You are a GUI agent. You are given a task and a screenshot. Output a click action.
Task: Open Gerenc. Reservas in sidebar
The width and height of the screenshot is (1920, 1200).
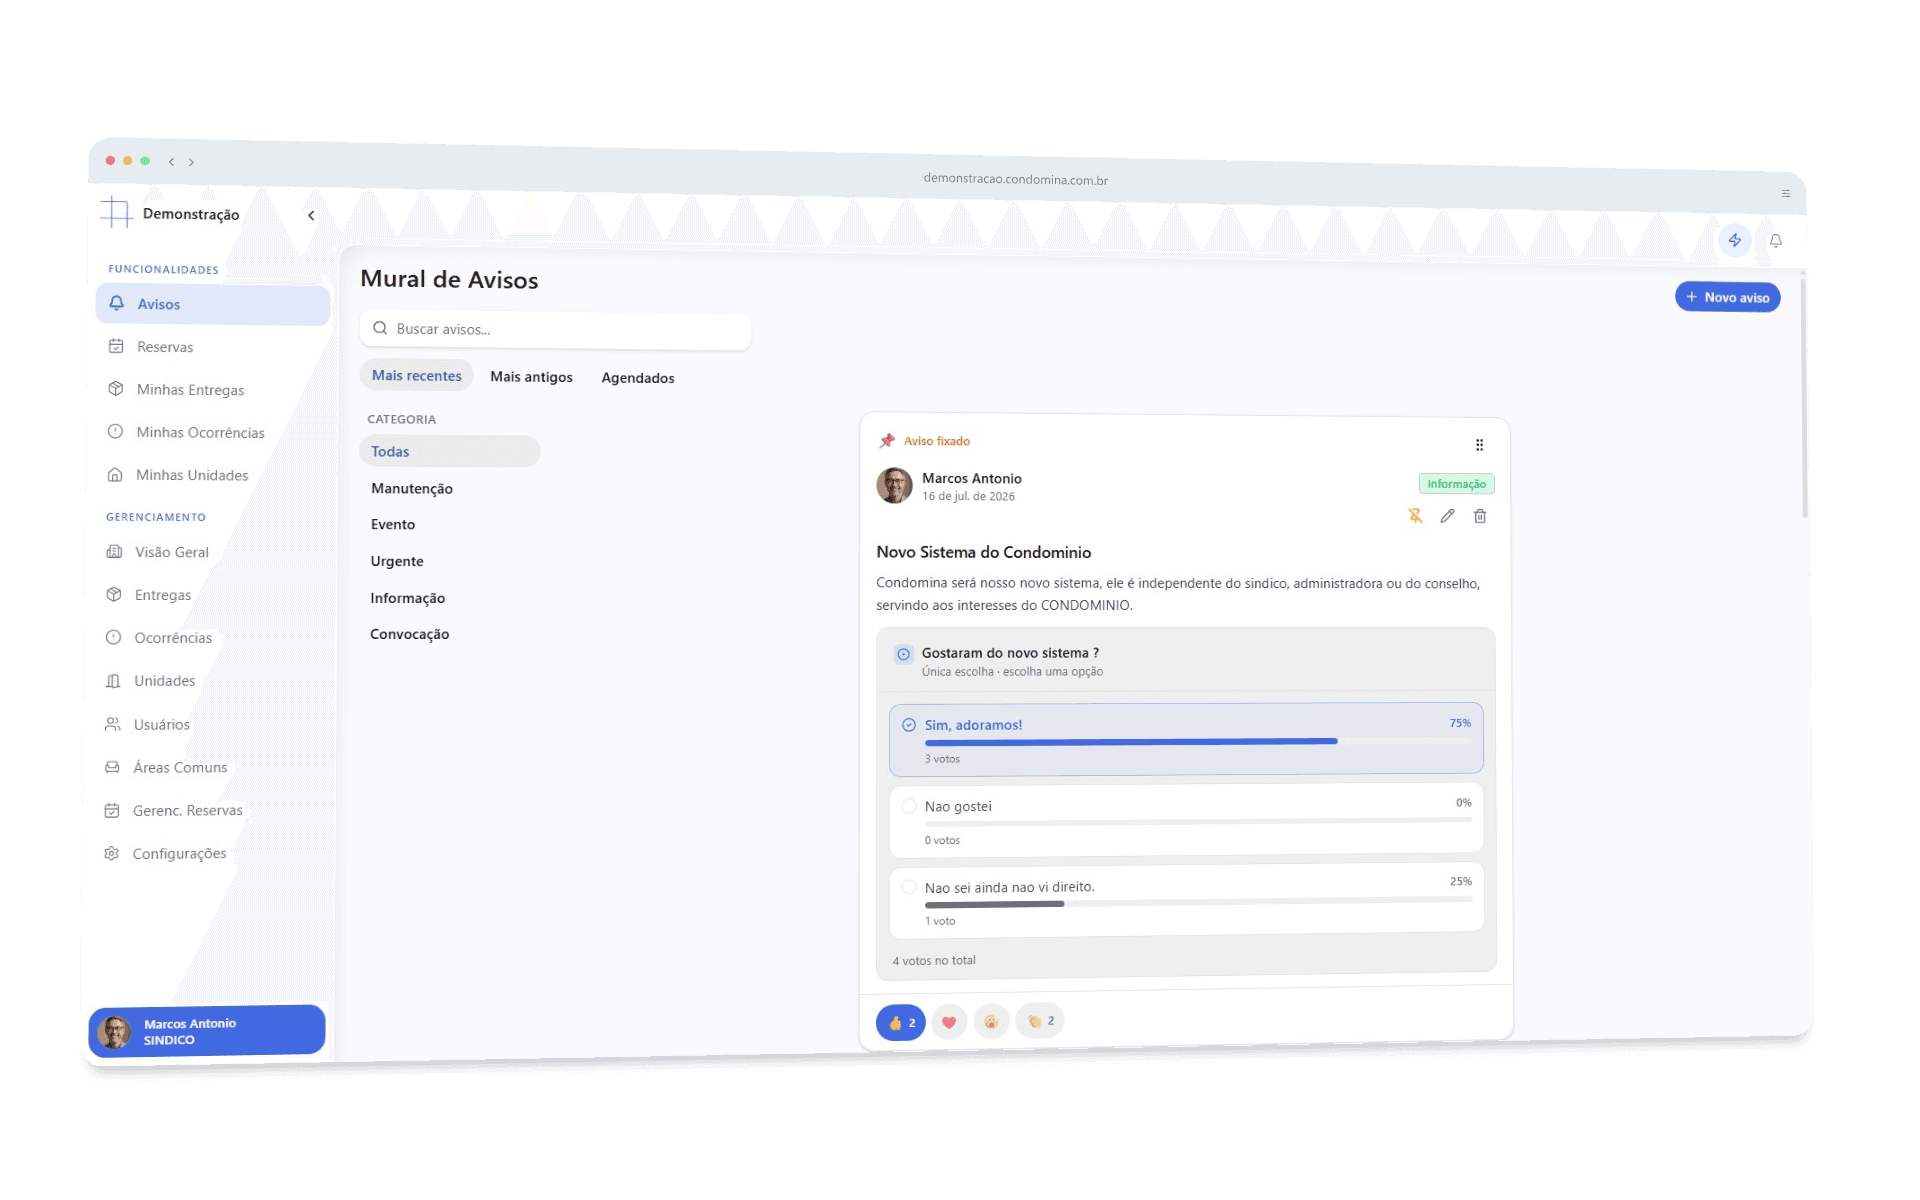(x=187, y=810)
